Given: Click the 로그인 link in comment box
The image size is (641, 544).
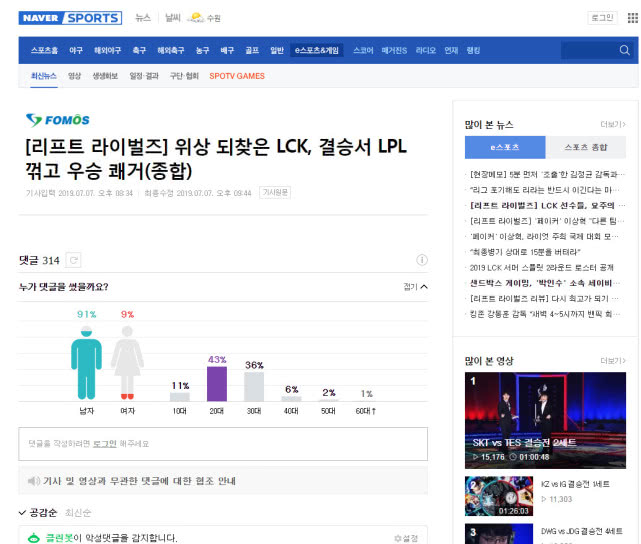Looking at the screenshot, I should click(x=105, y=443).
